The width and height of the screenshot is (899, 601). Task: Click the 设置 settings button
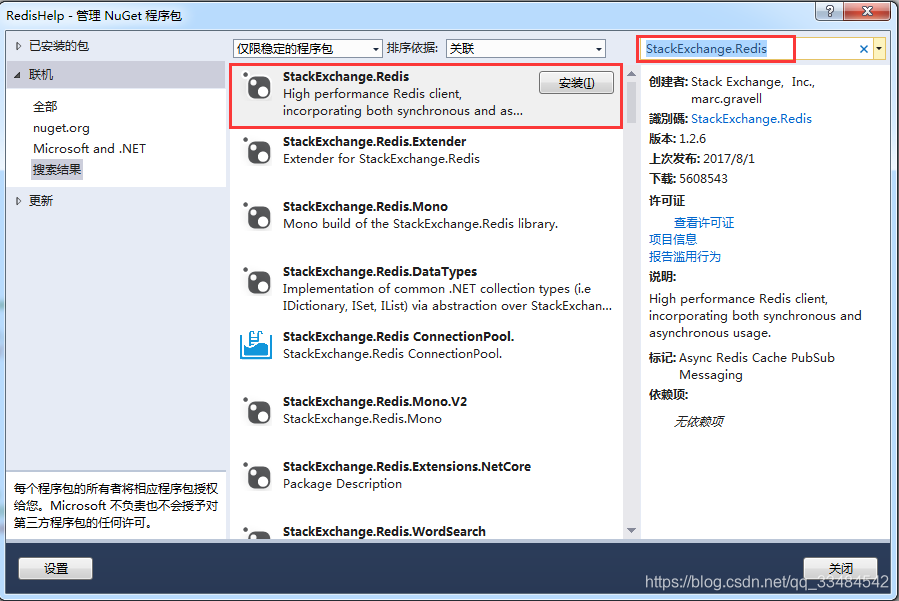56,568
